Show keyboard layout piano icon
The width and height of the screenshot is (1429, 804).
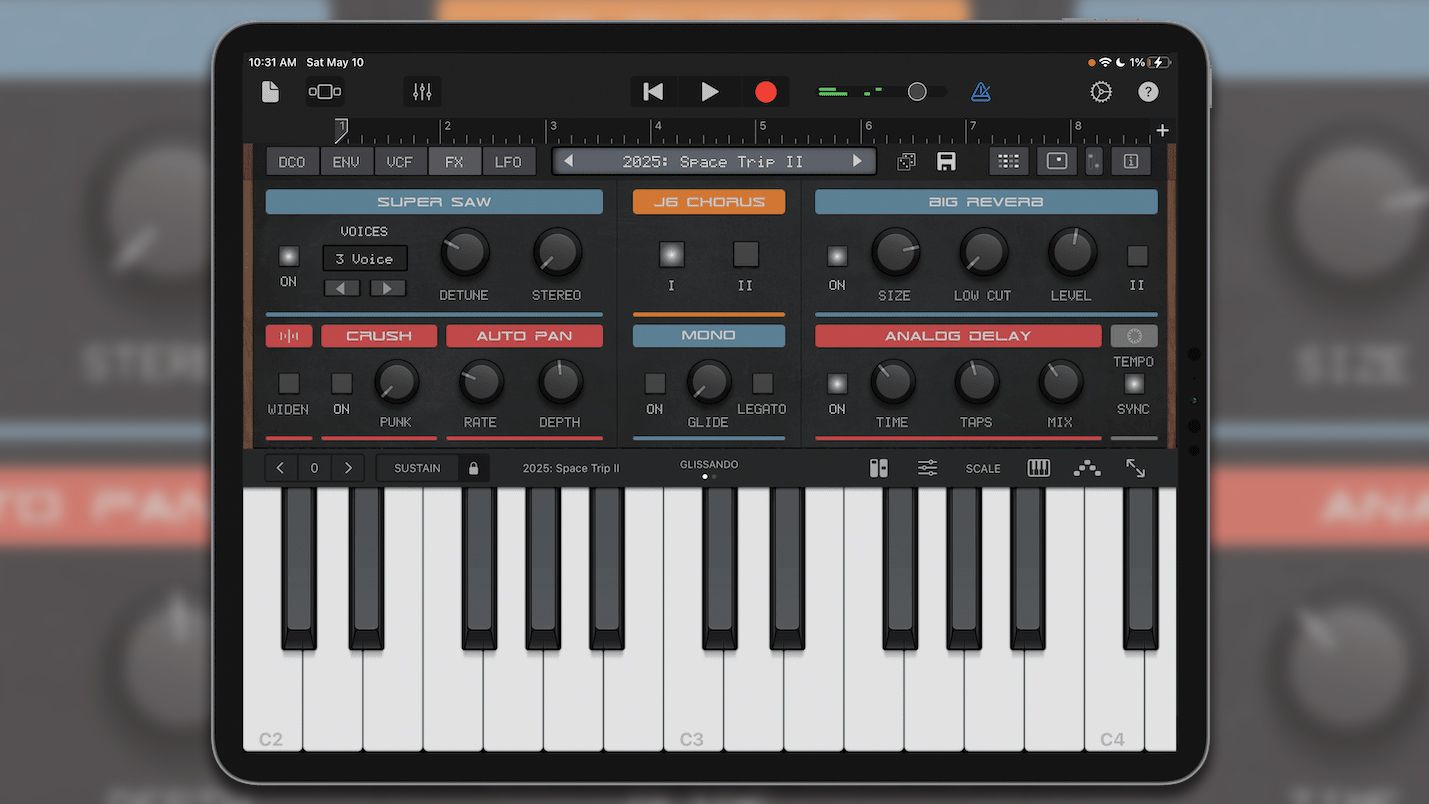click(1039, 468)
